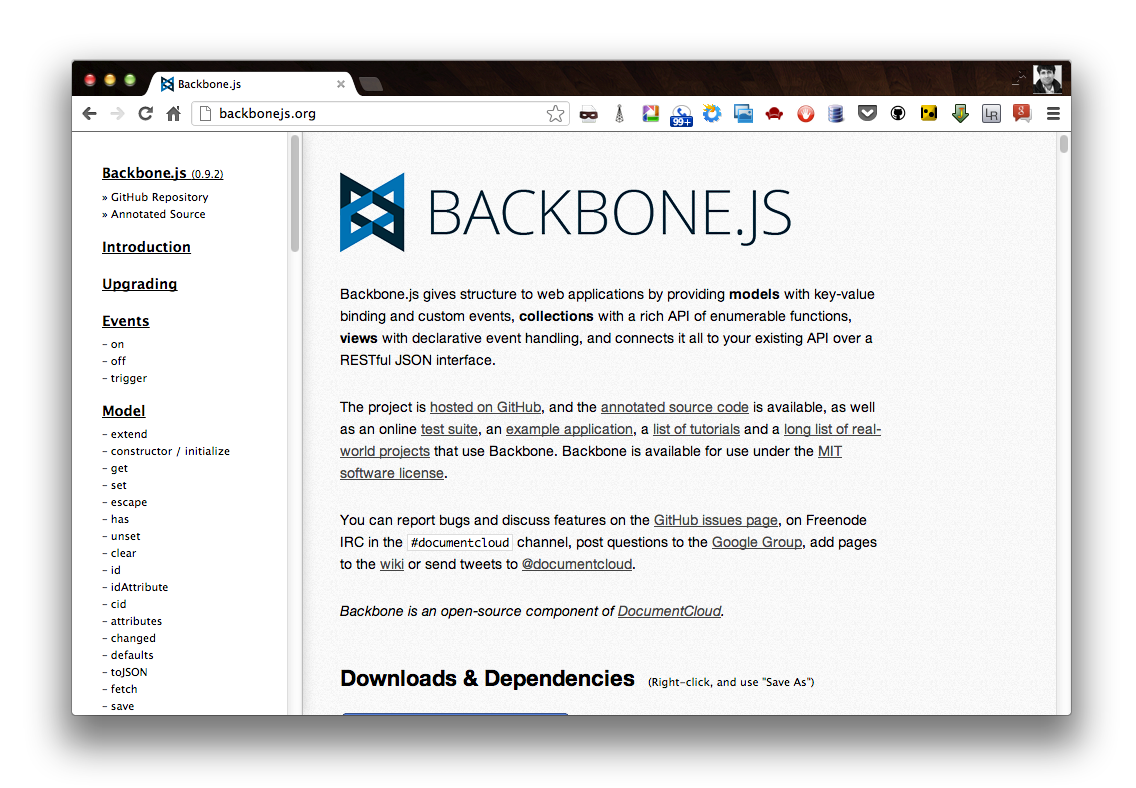1136x788 pixels.
Task: Click the radio tower extension icon
Action: [619, 114]
